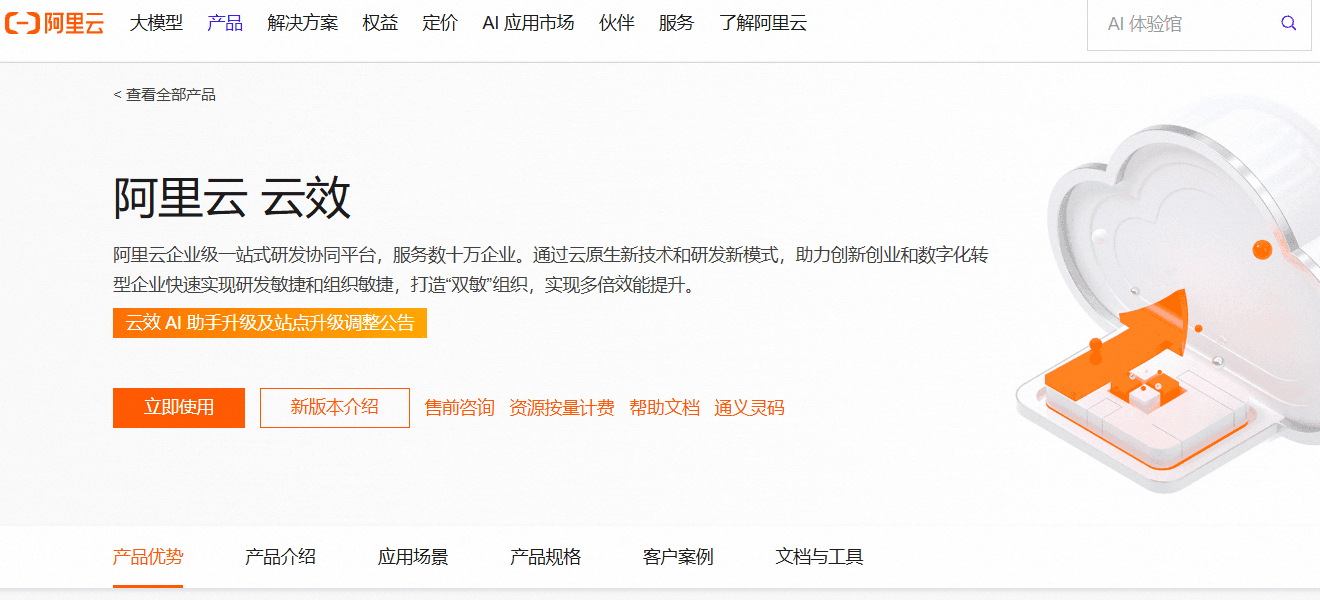Open the 定价 menu
This screenshot has width=1320, height=600.
(440, 23)
